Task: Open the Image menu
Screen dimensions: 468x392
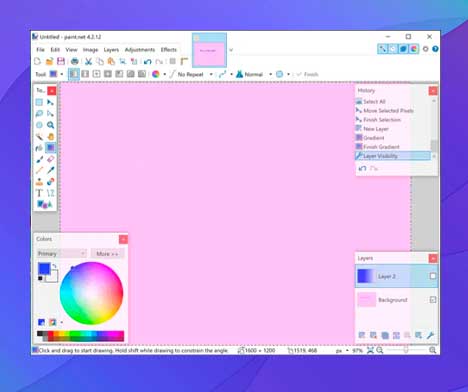Action: tap(90, 50)
